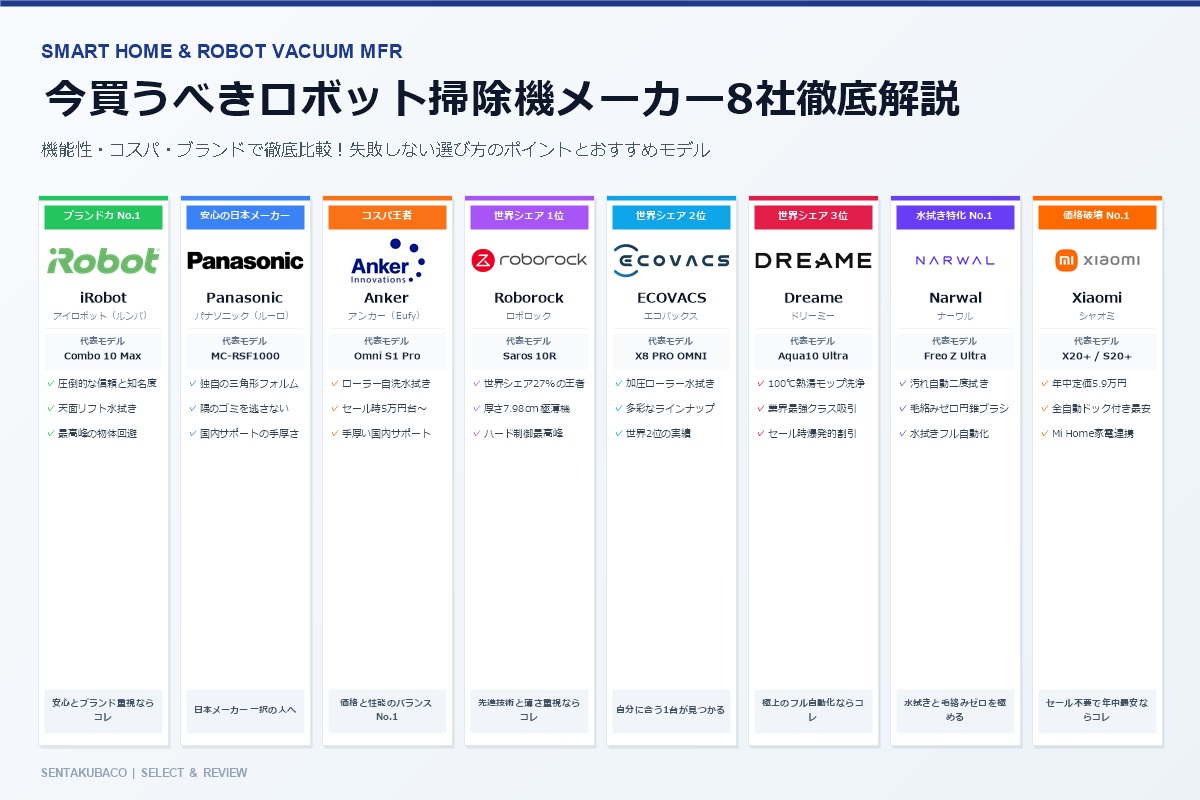
Task: Select the 安心の日本メーカー blue badge
Action: (245, 216)
